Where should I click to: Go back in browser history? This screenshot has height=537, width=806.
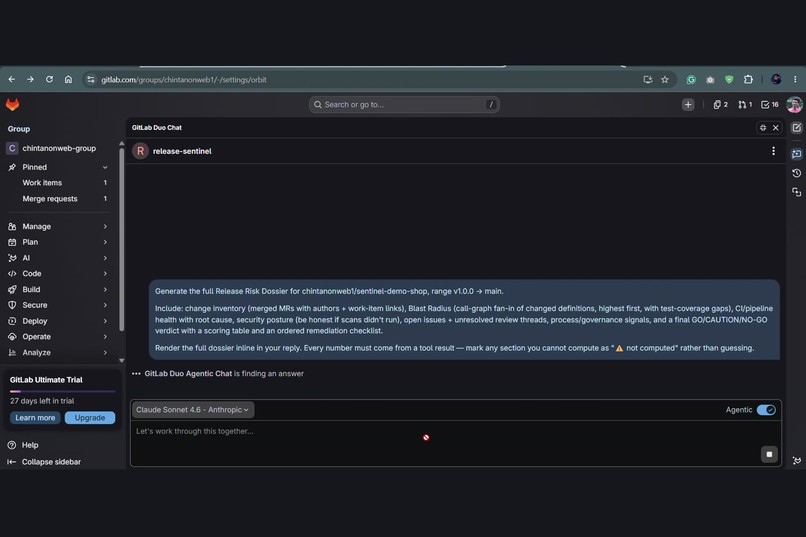11,80
